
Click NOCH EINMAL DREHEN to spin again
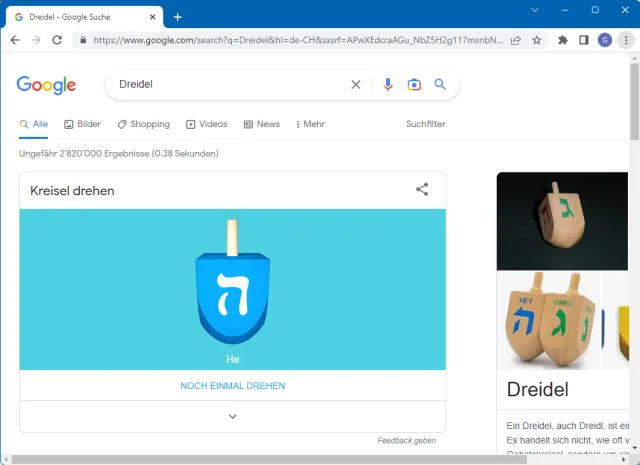click(x=232, y=386)
